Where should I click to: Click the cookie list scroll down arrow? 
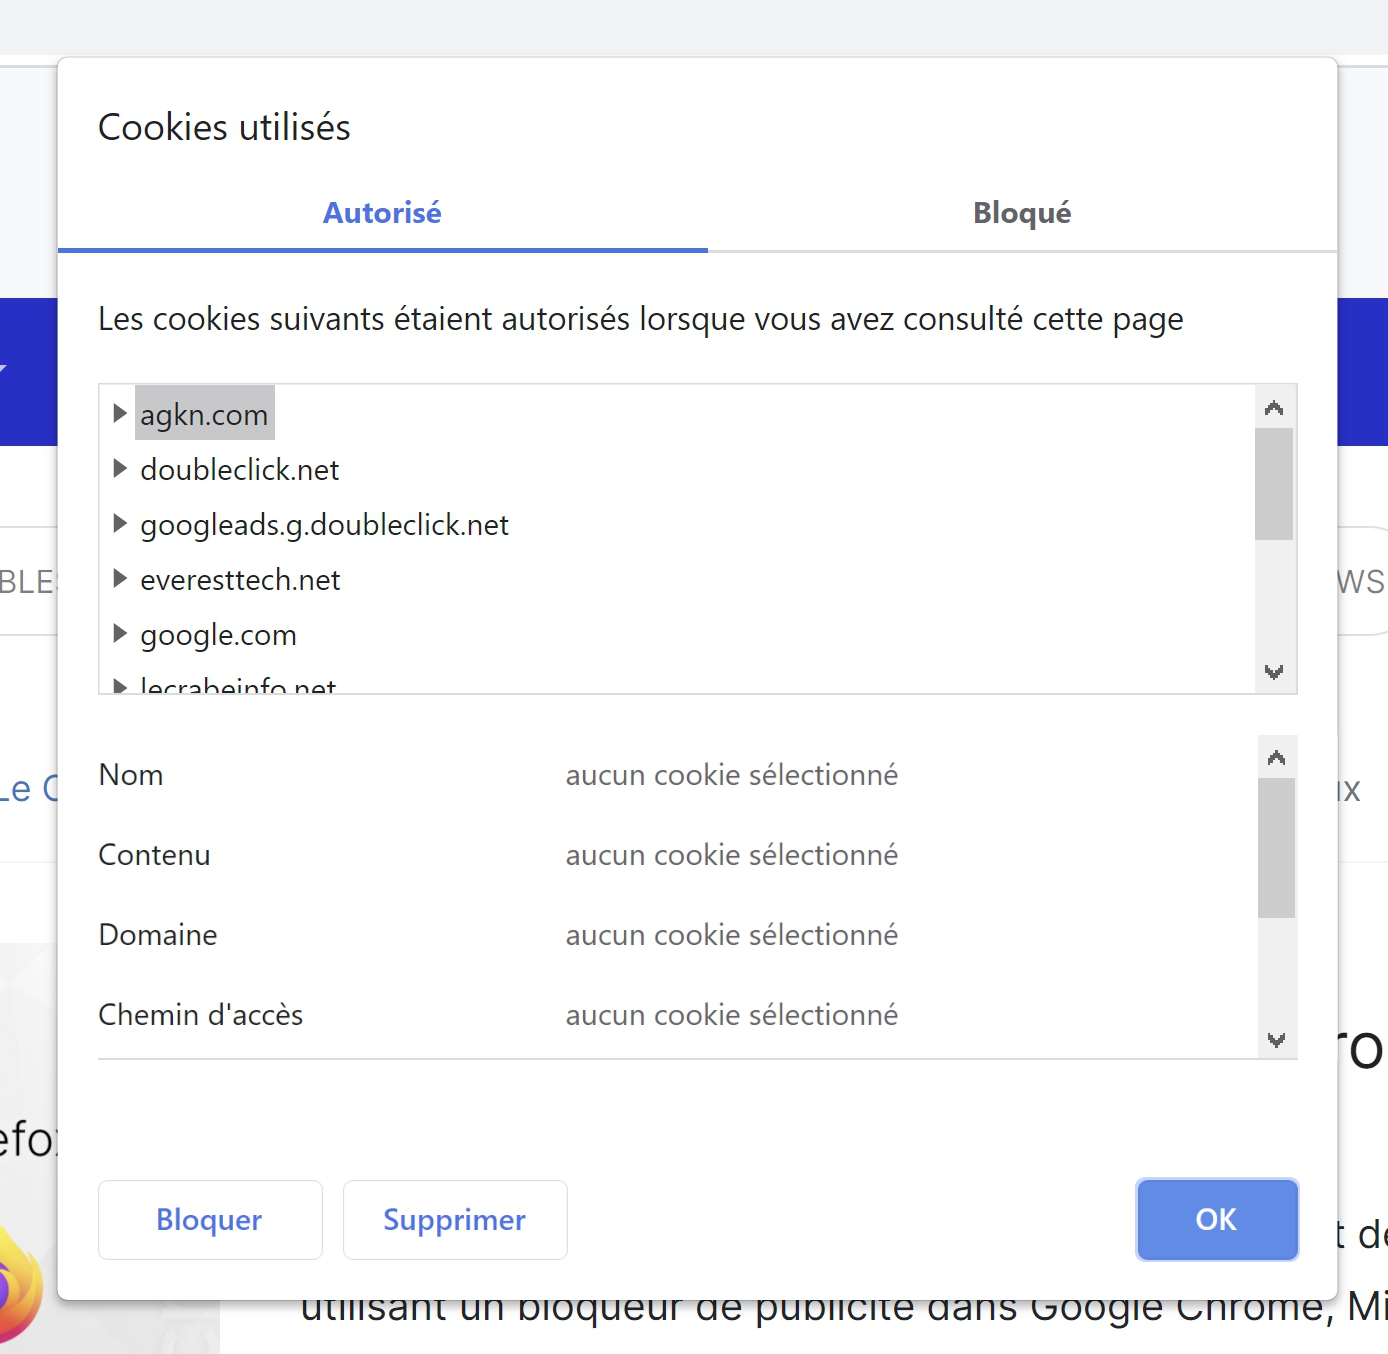[x=1274, y=672]
